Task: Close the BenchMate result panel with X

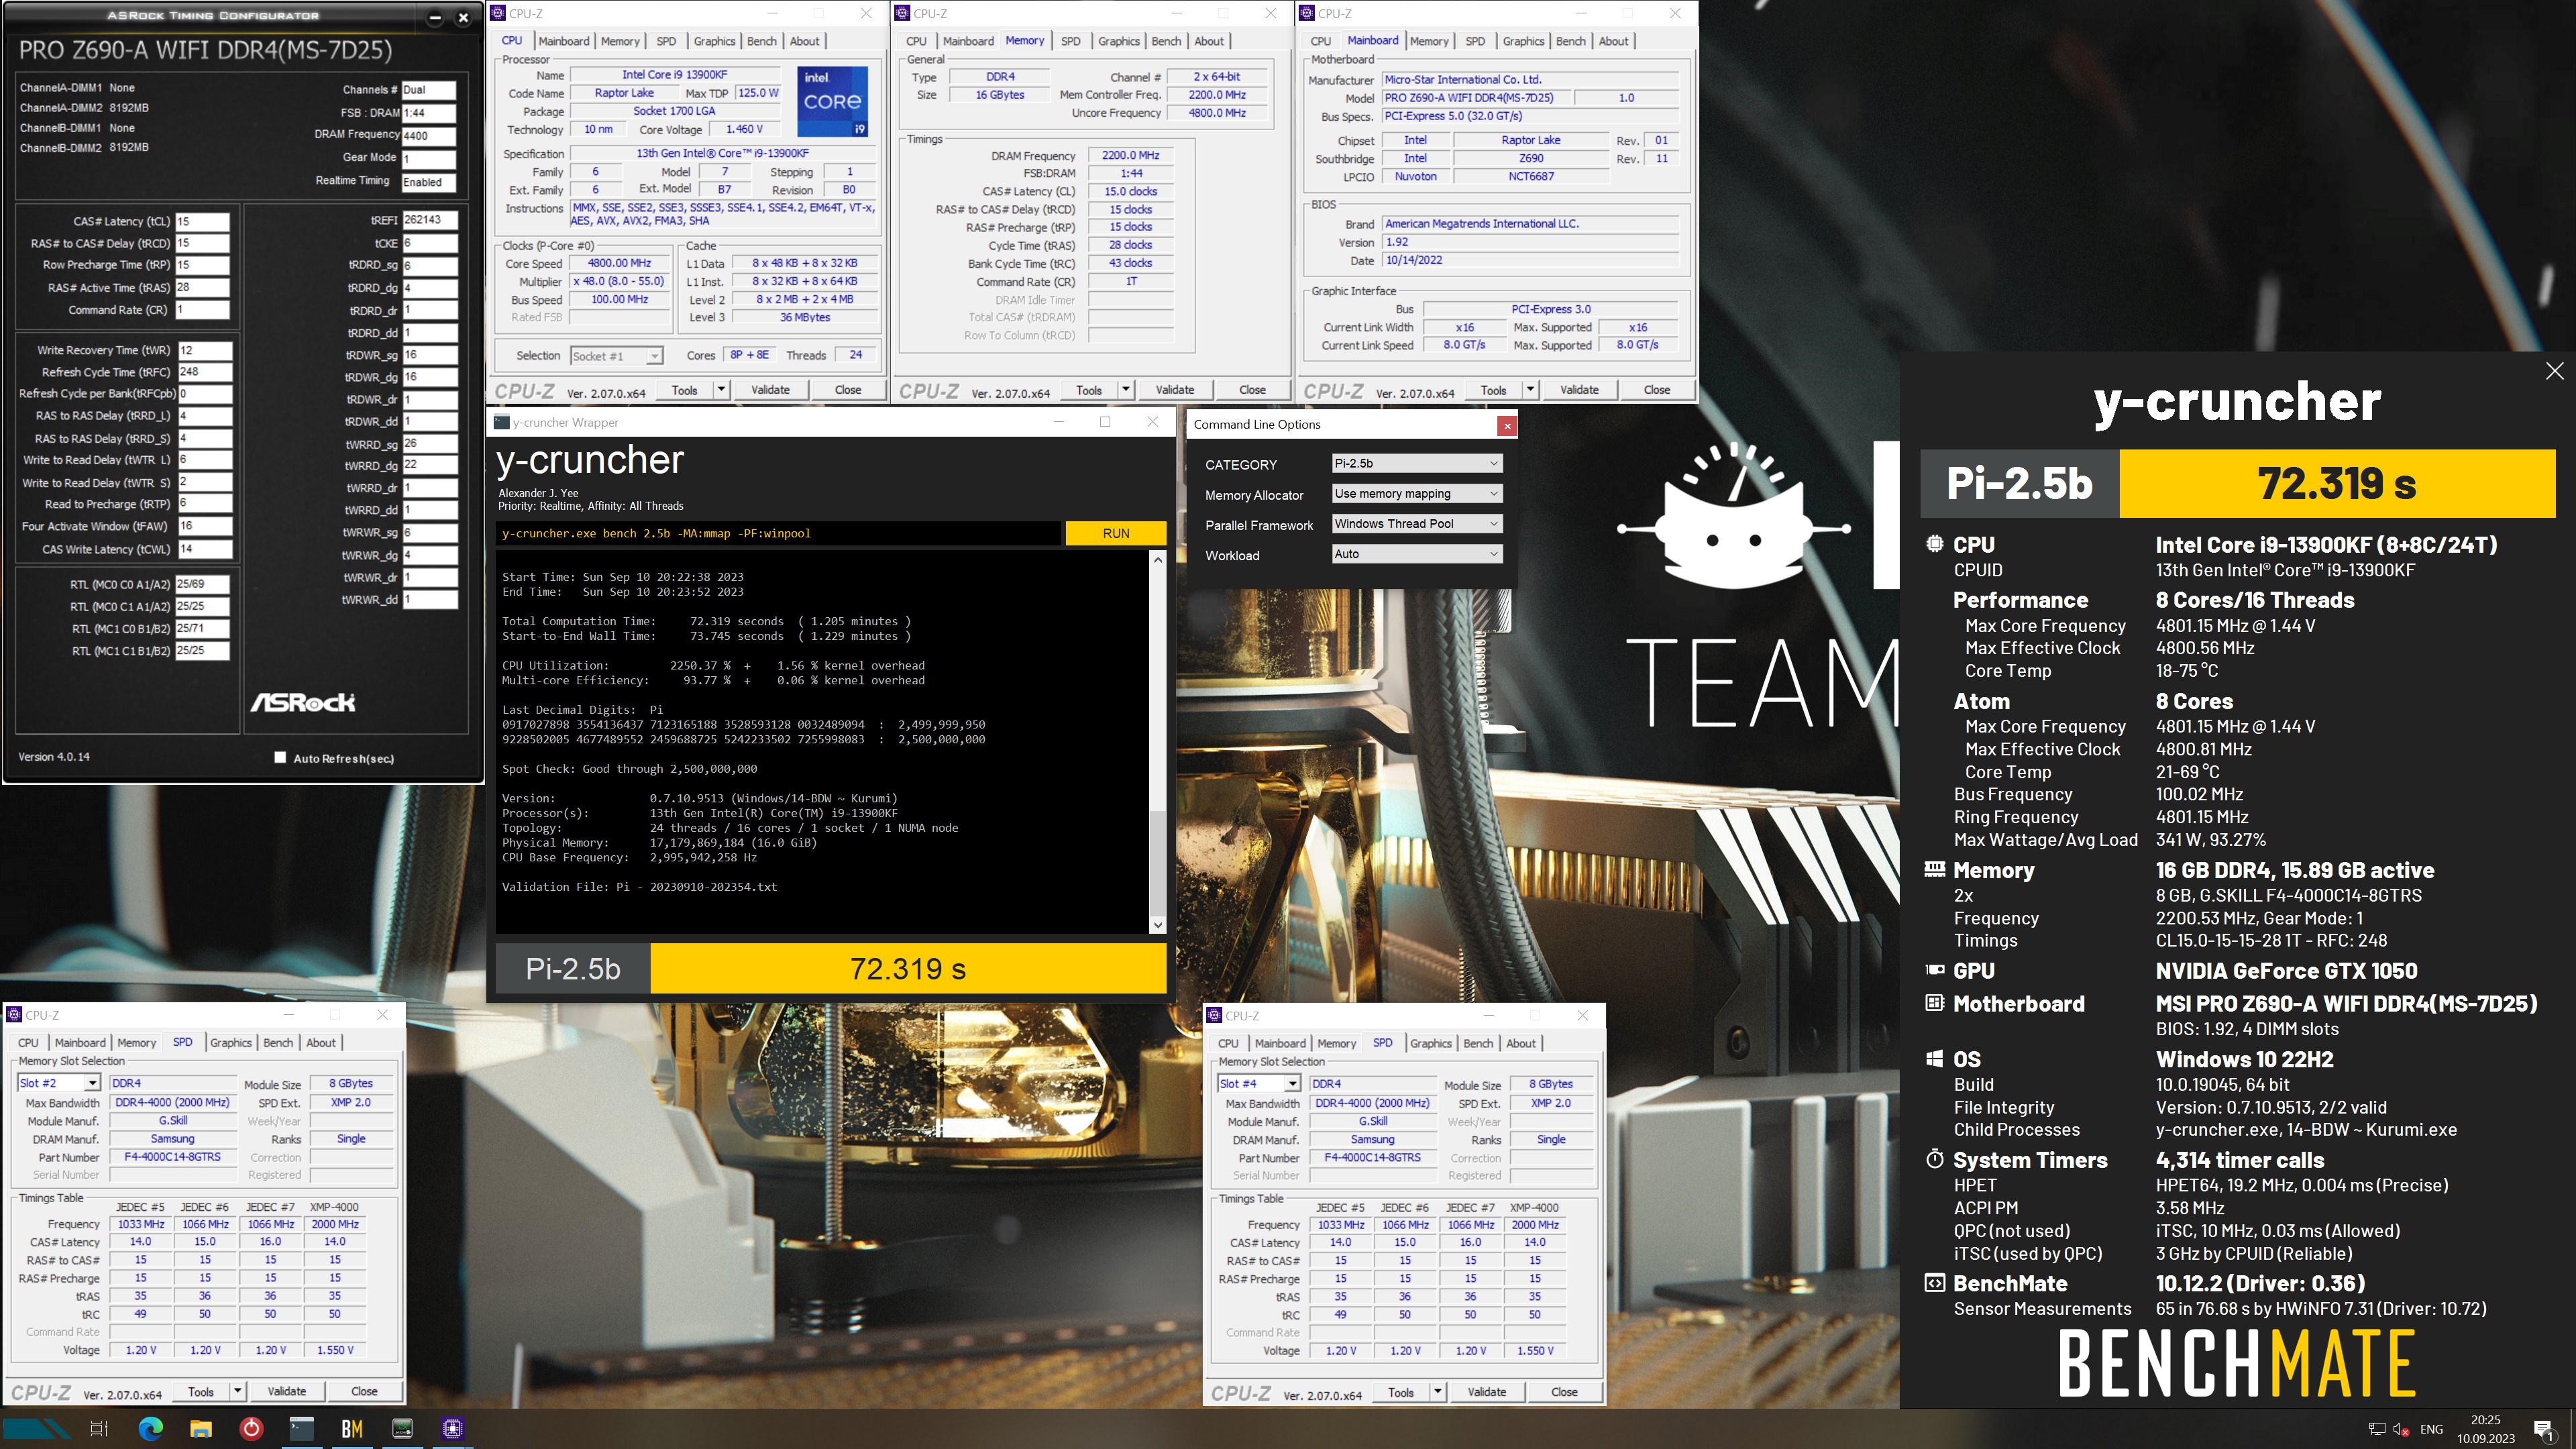Action: point(2554,371)
